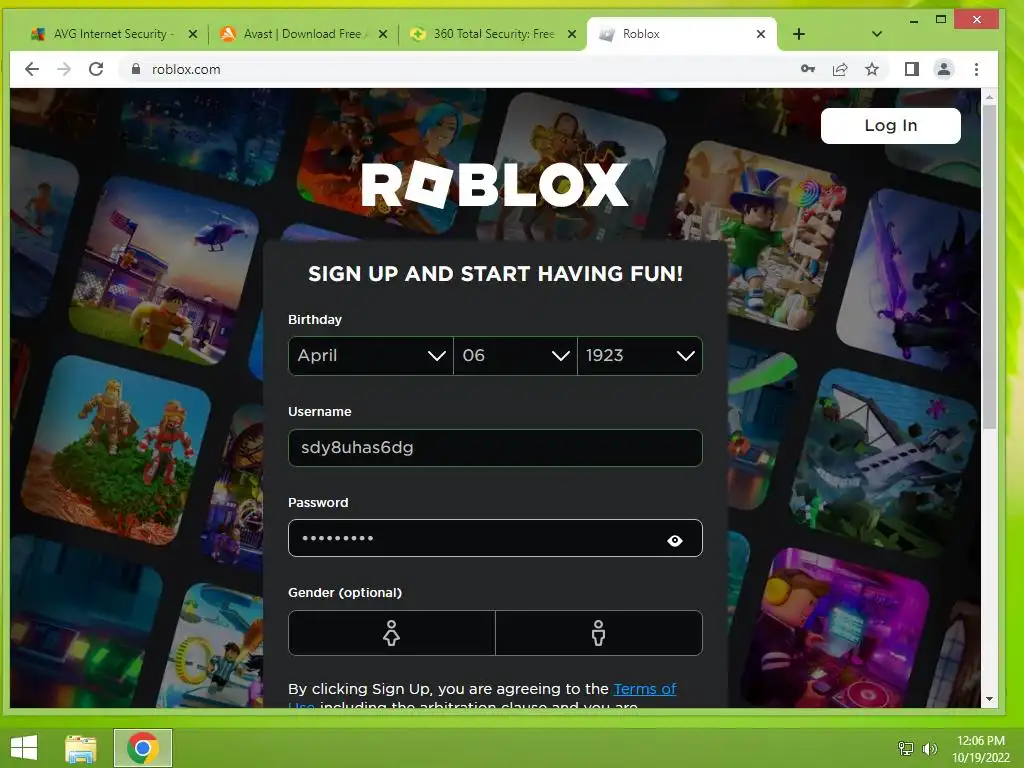Open the birthday month dropdown showing April
This screenshot has width=1024, height=768.
coord(370,356)
